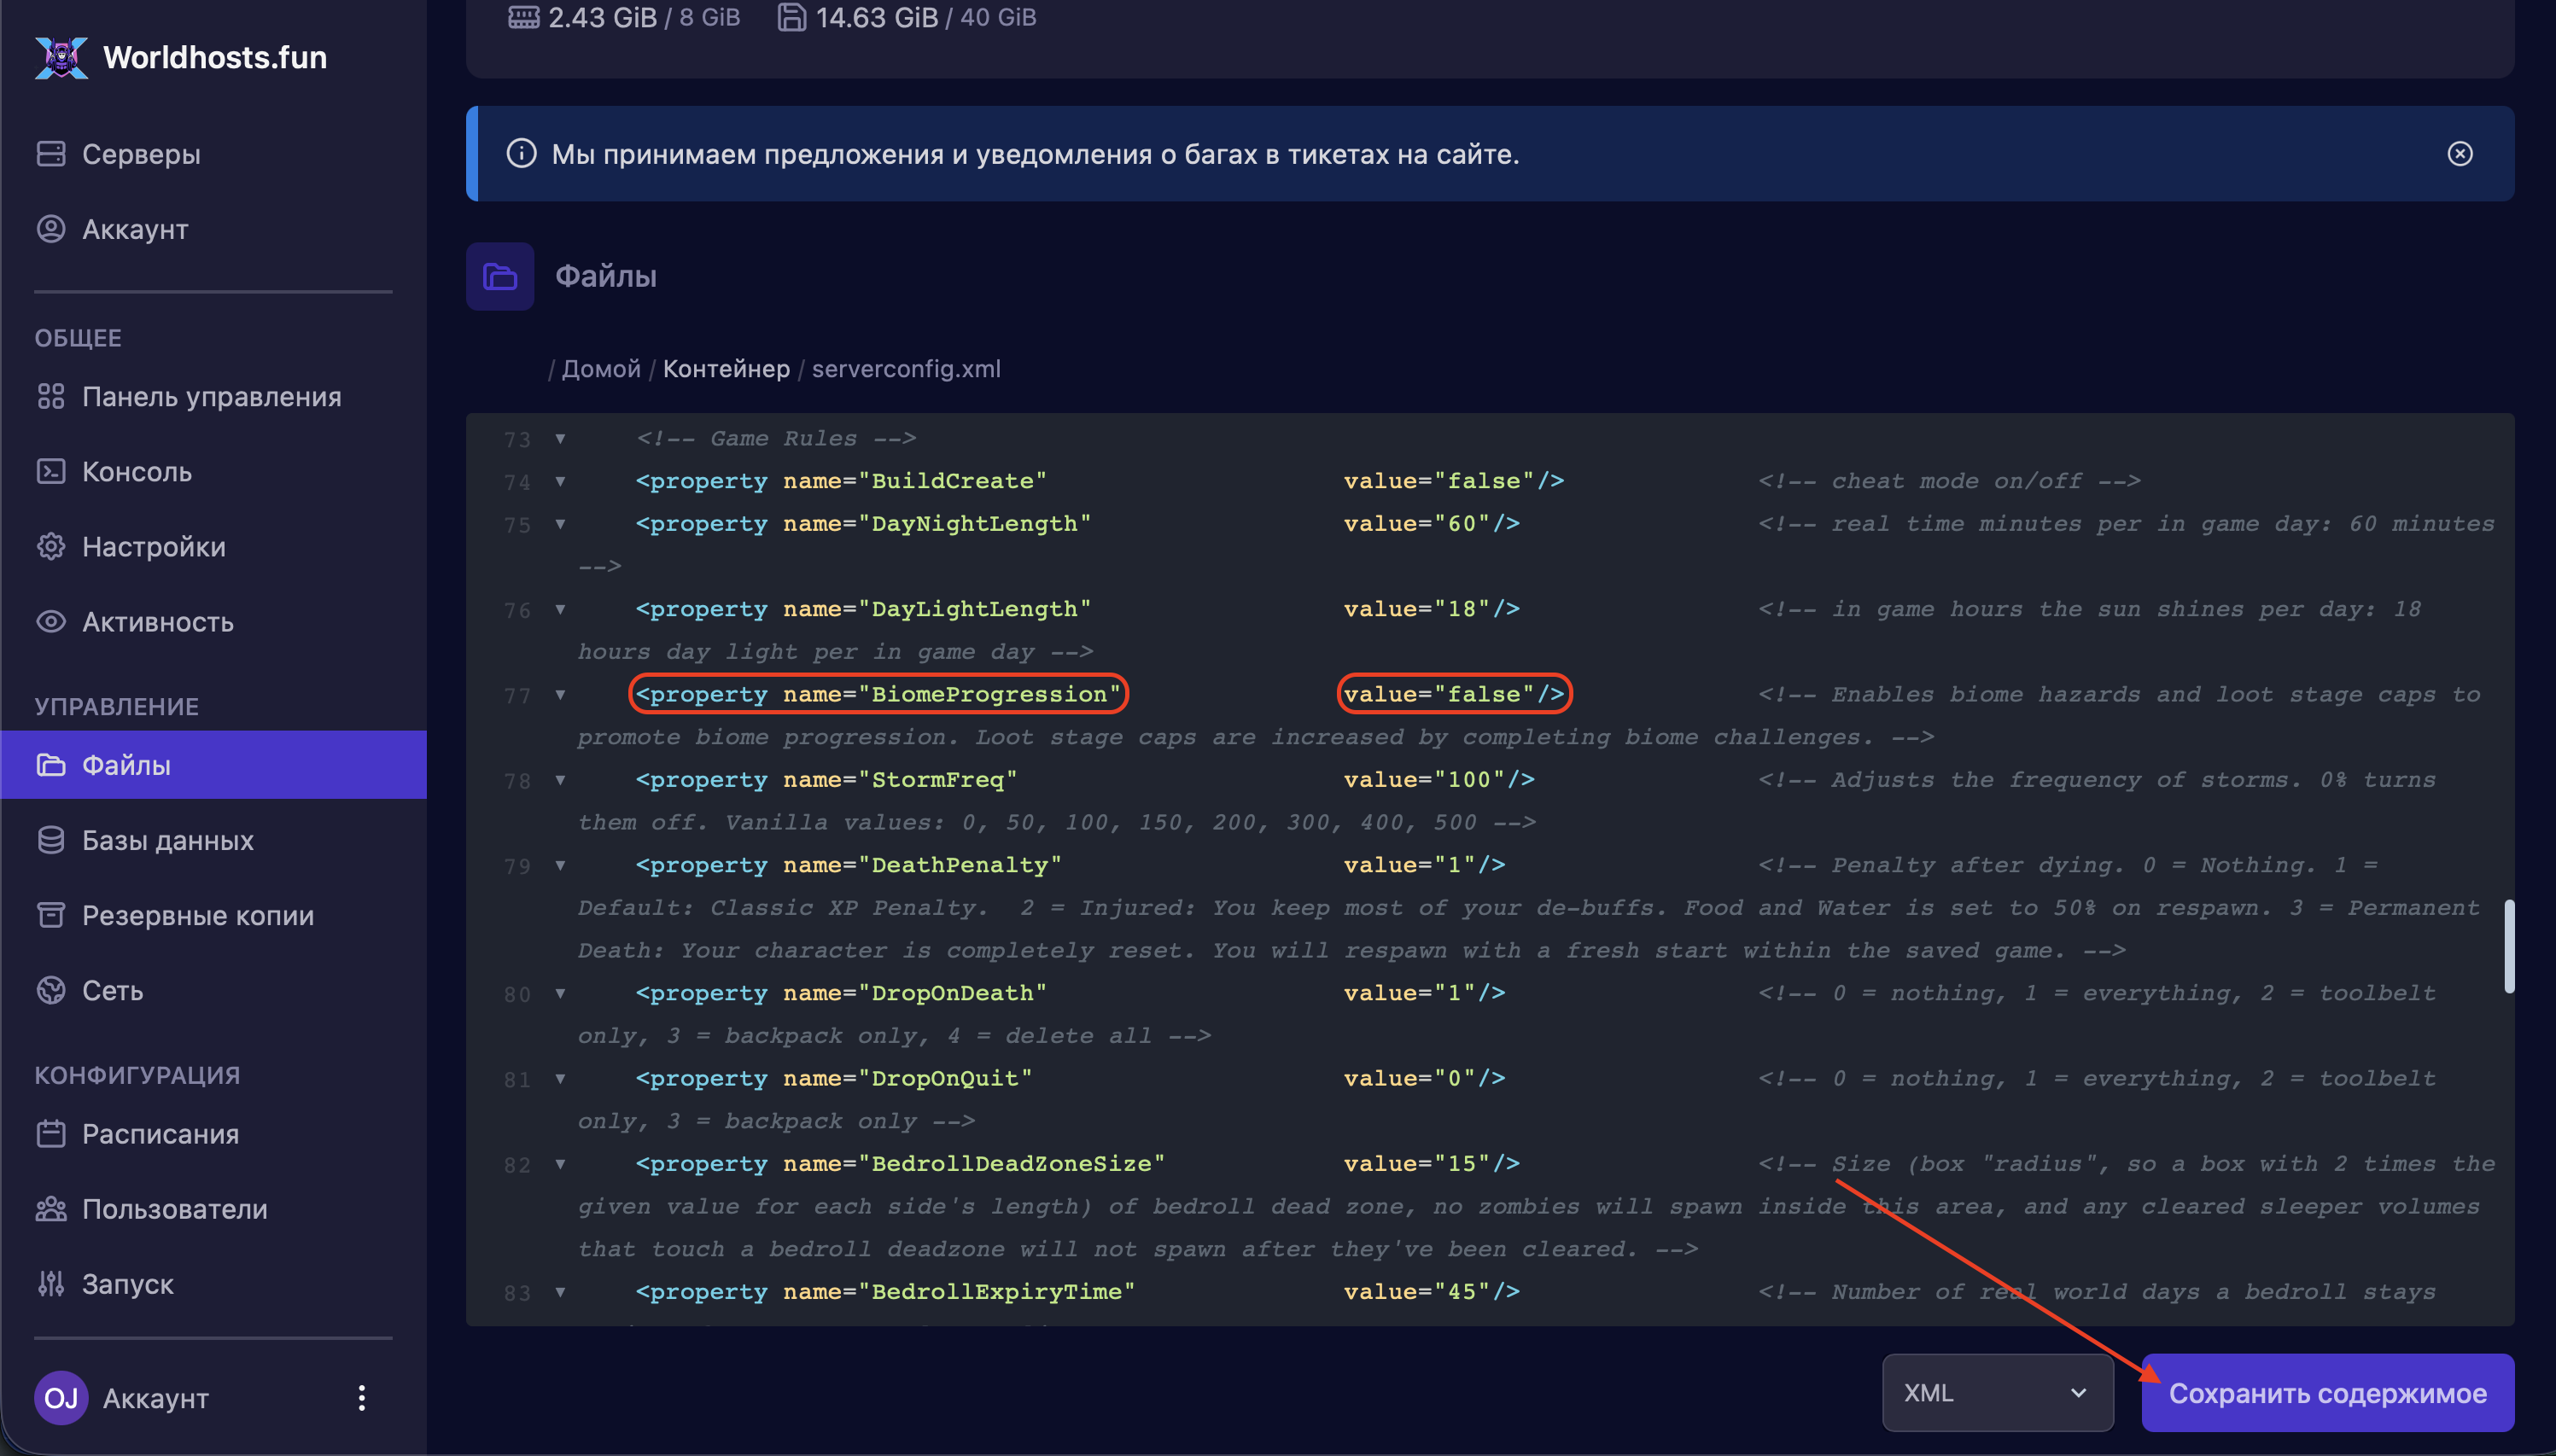The height and width of the screenshot is (1456, 2556).
Task: Open the Запуск sliders icon
Action: [51, 1283]
